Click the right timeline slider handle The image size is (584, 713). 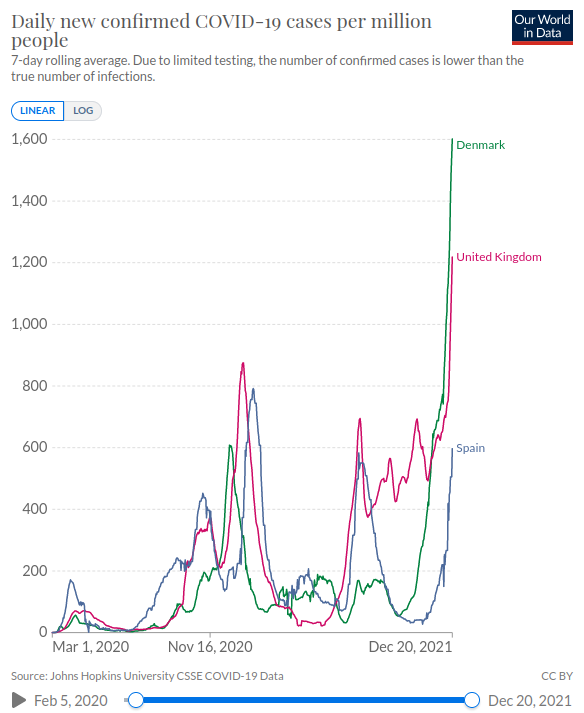click(x=472, y=700)
